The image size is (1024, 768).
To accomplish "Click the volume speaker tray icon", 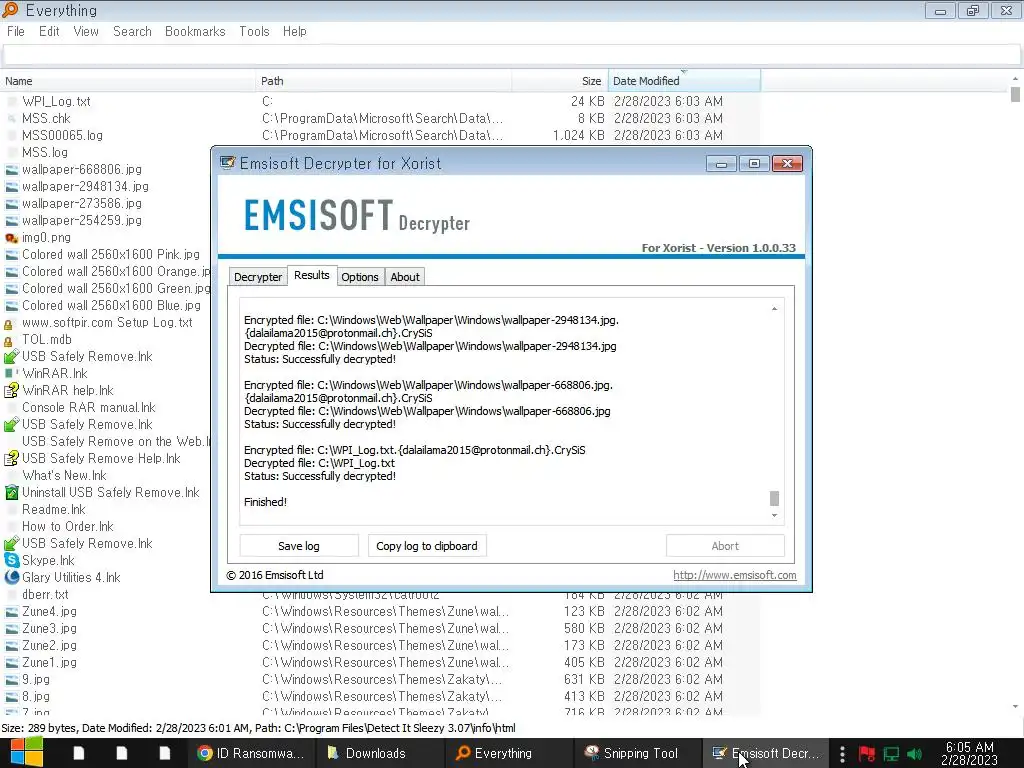I will point(915,754).
